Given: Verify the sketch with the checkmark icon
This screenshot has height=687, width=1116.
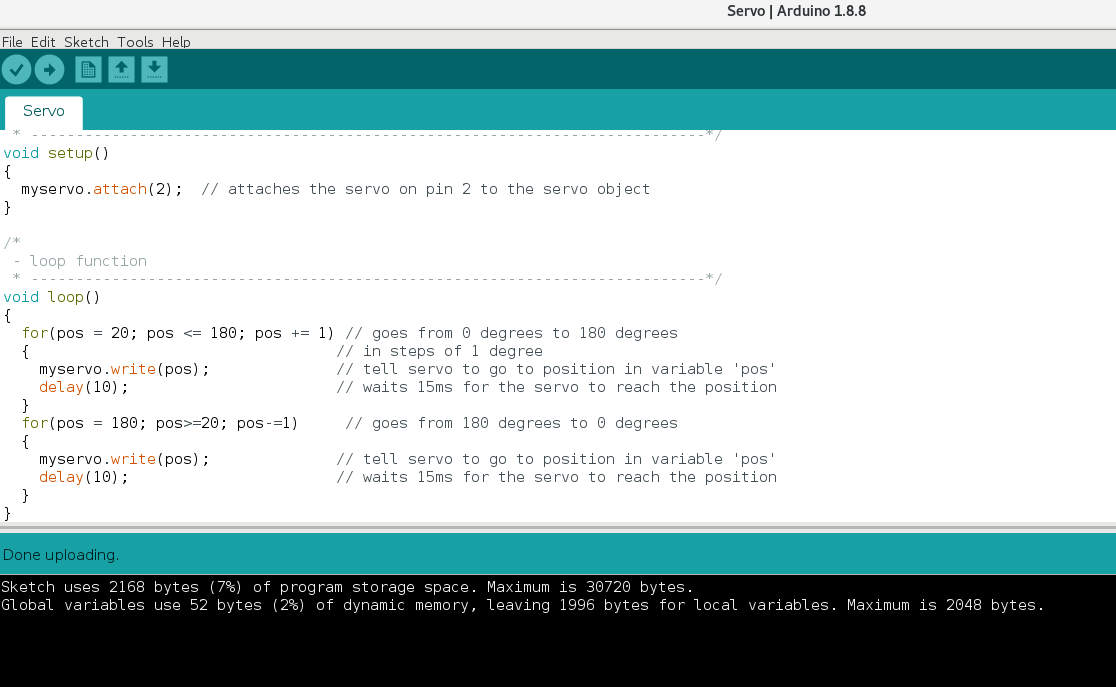Looking at the screenshot, I should [x=16, y=69].
